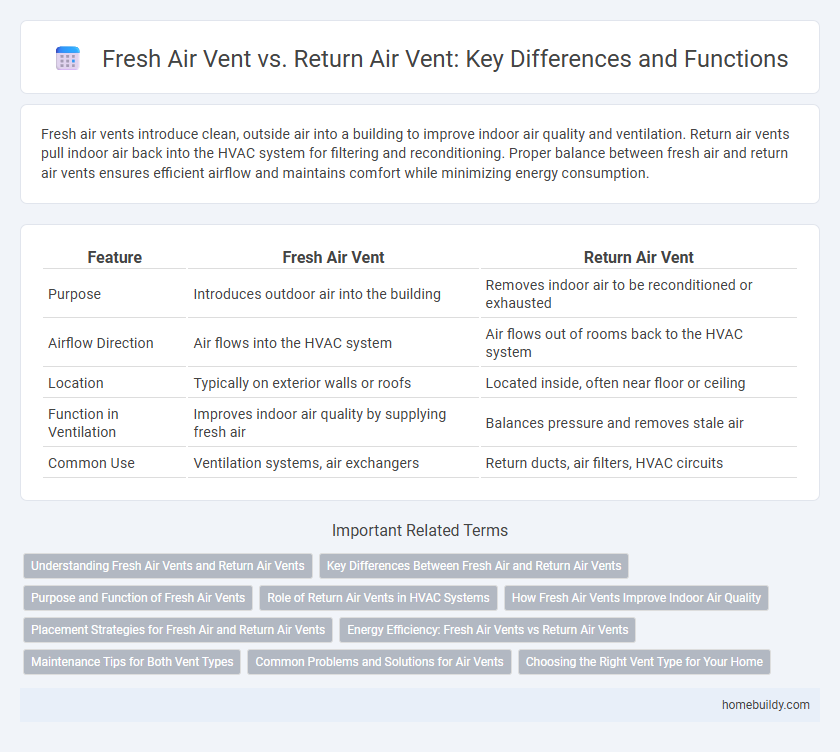
Task: Click the 'Fresh Air Vent' column header
Action: [x=333, y=257]
